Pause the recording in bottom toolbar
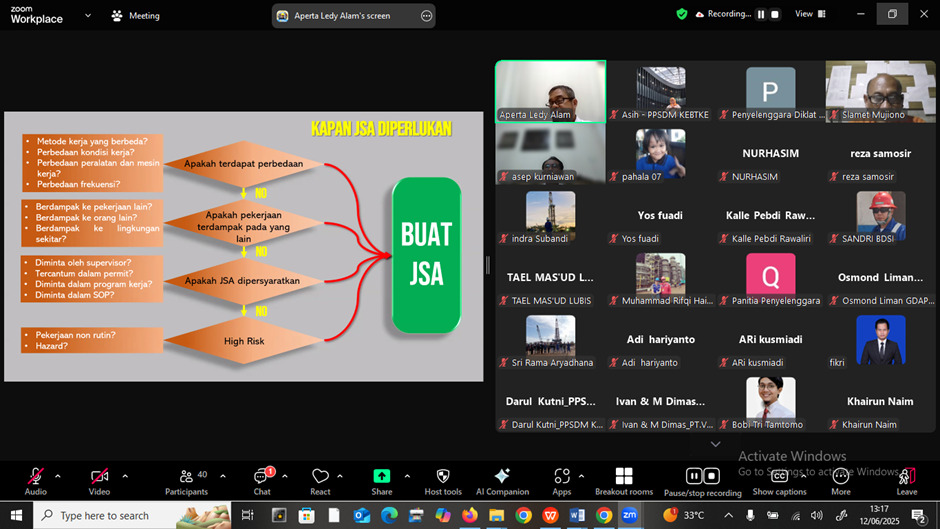 [x=694, y=476]
